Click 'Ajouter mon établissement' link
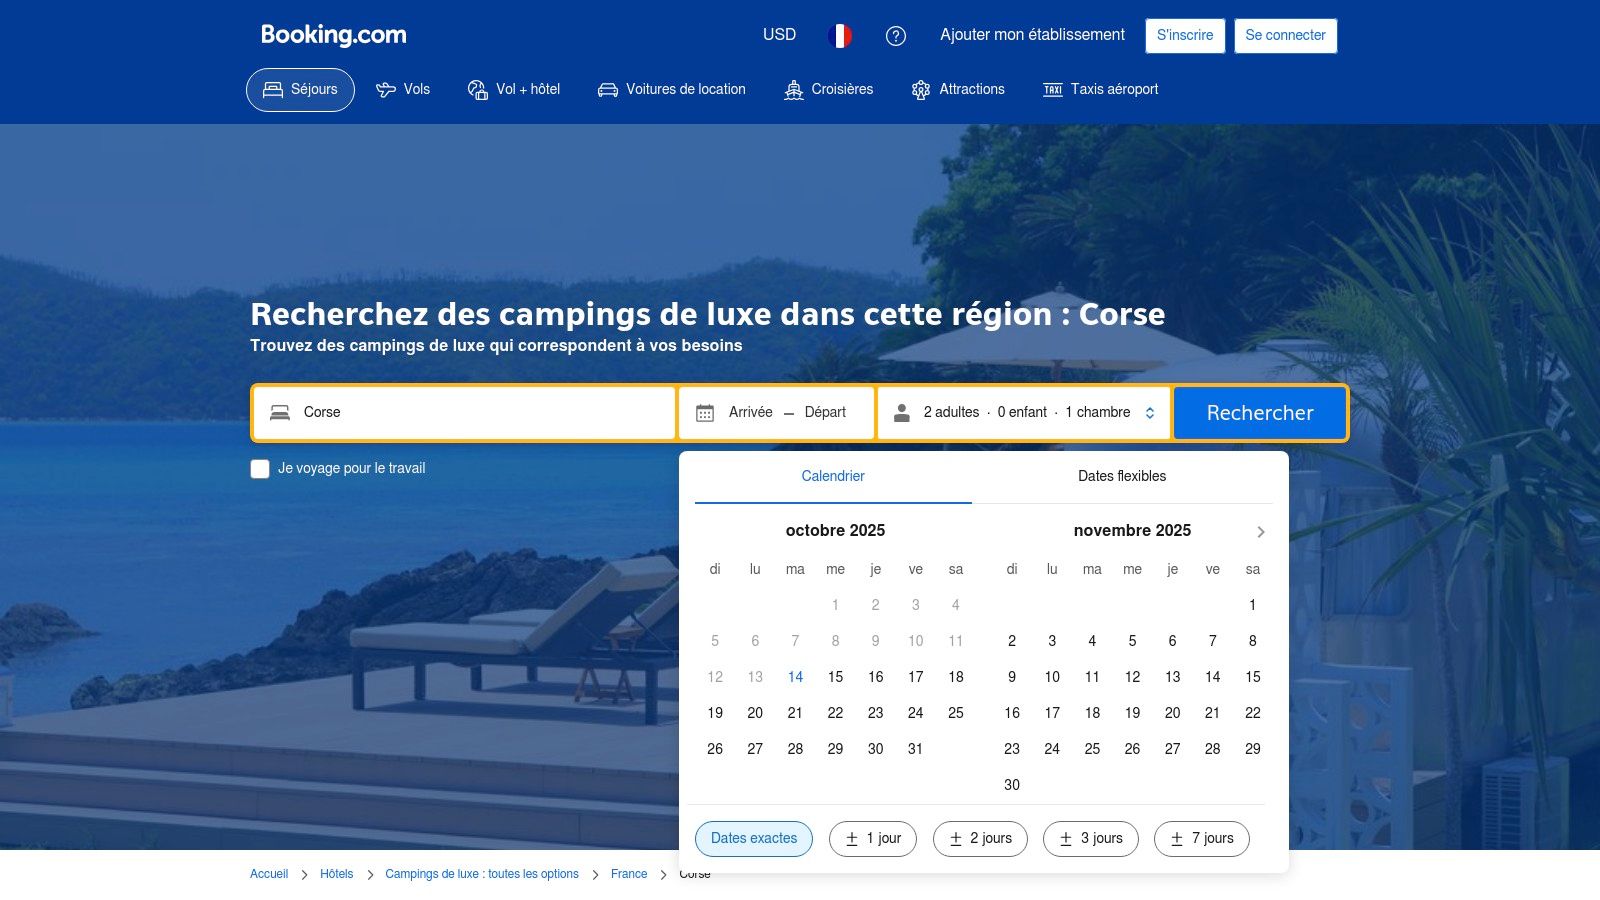This screenshot has height=900, width=1600. (1032, 35)
